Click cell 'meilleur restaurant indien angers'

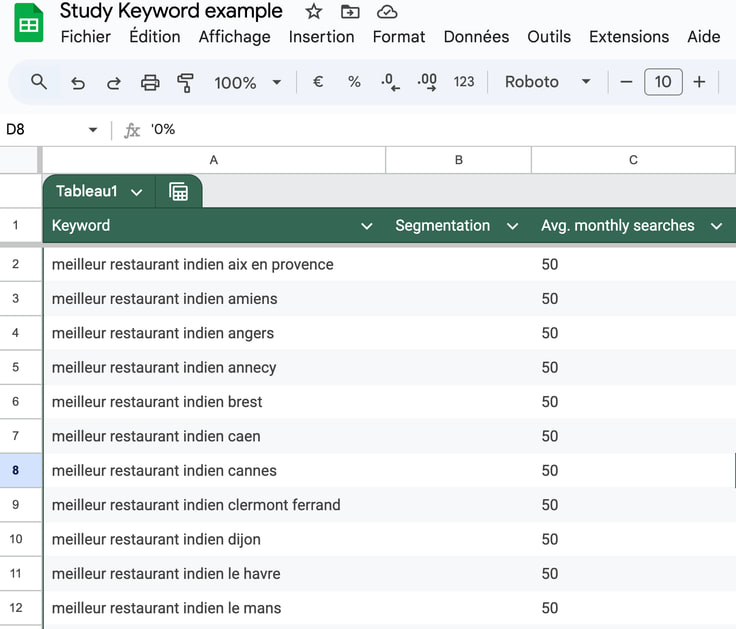[x=215, y=333]
